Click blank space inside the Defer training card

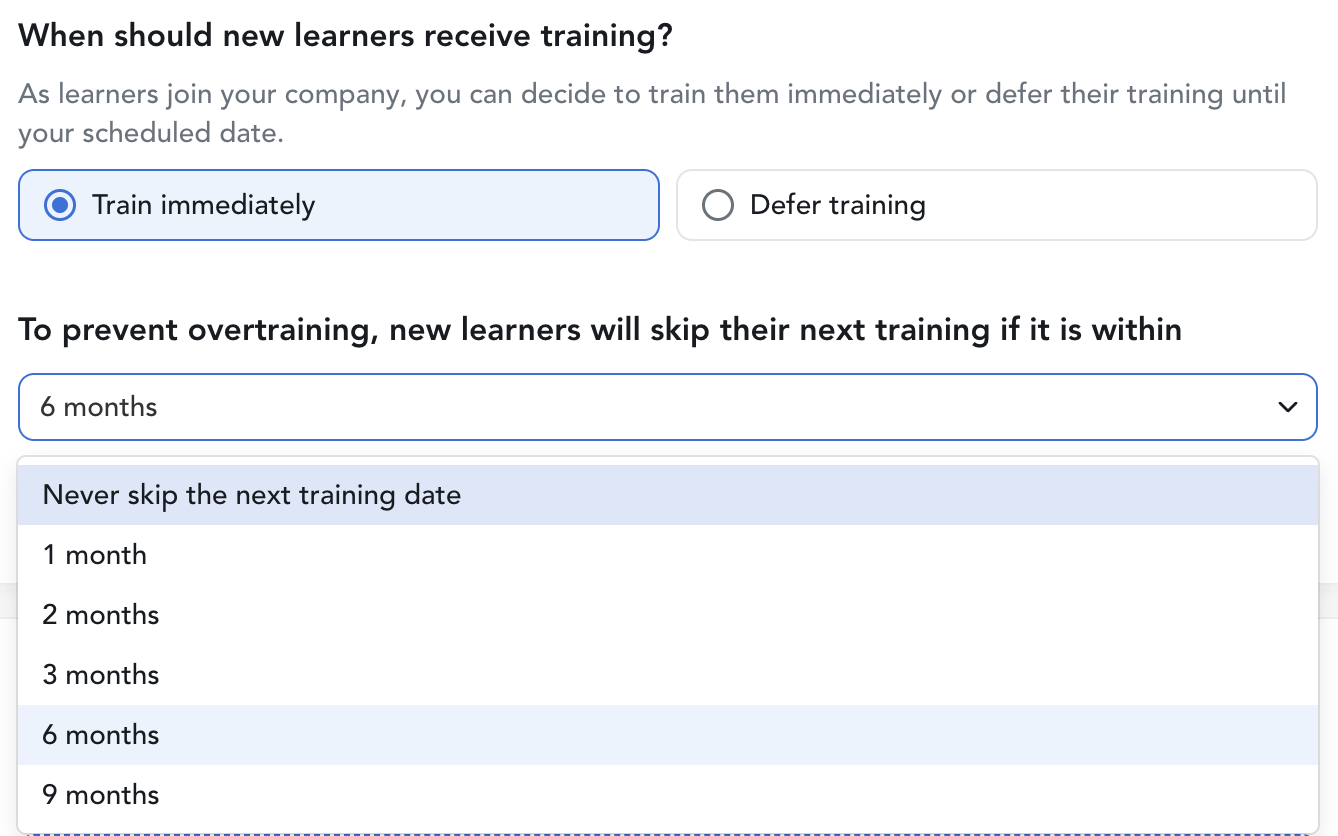pyautogui.click(x=1120, y=205)
